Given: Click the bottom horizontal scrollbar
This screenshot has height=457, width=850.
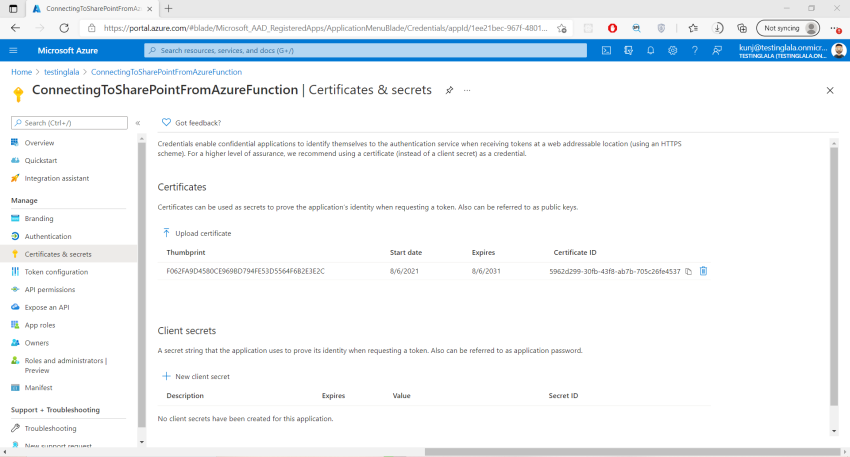Looking at the screenshot, I should tap(632, 452).
